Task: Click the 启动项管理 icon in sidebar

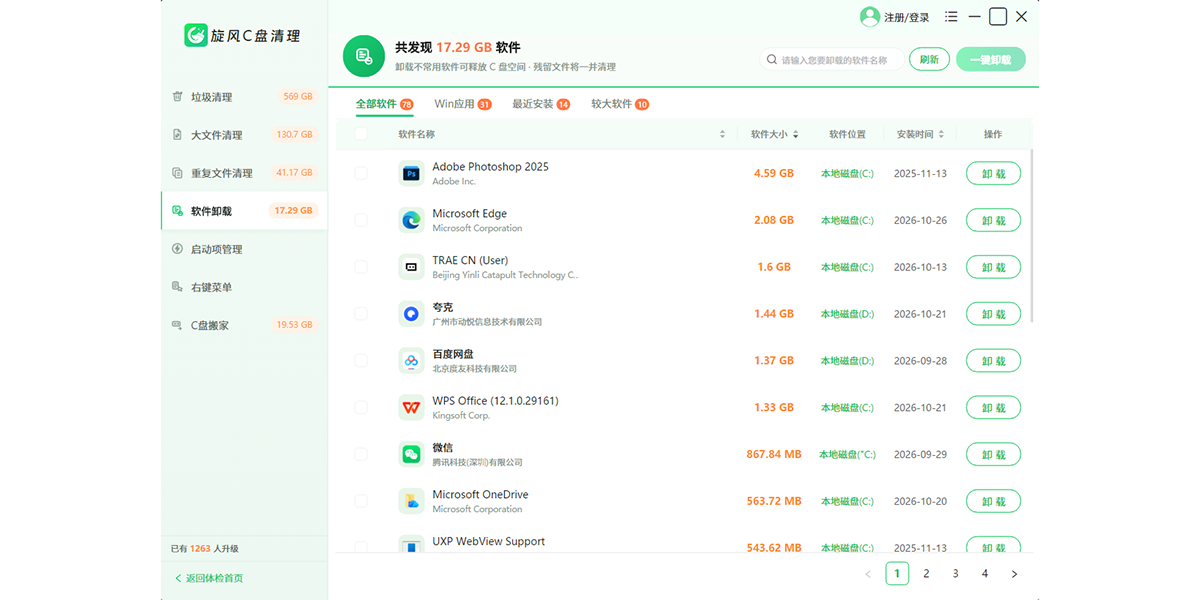Action: pyautogui.click(x=177, y=249)
